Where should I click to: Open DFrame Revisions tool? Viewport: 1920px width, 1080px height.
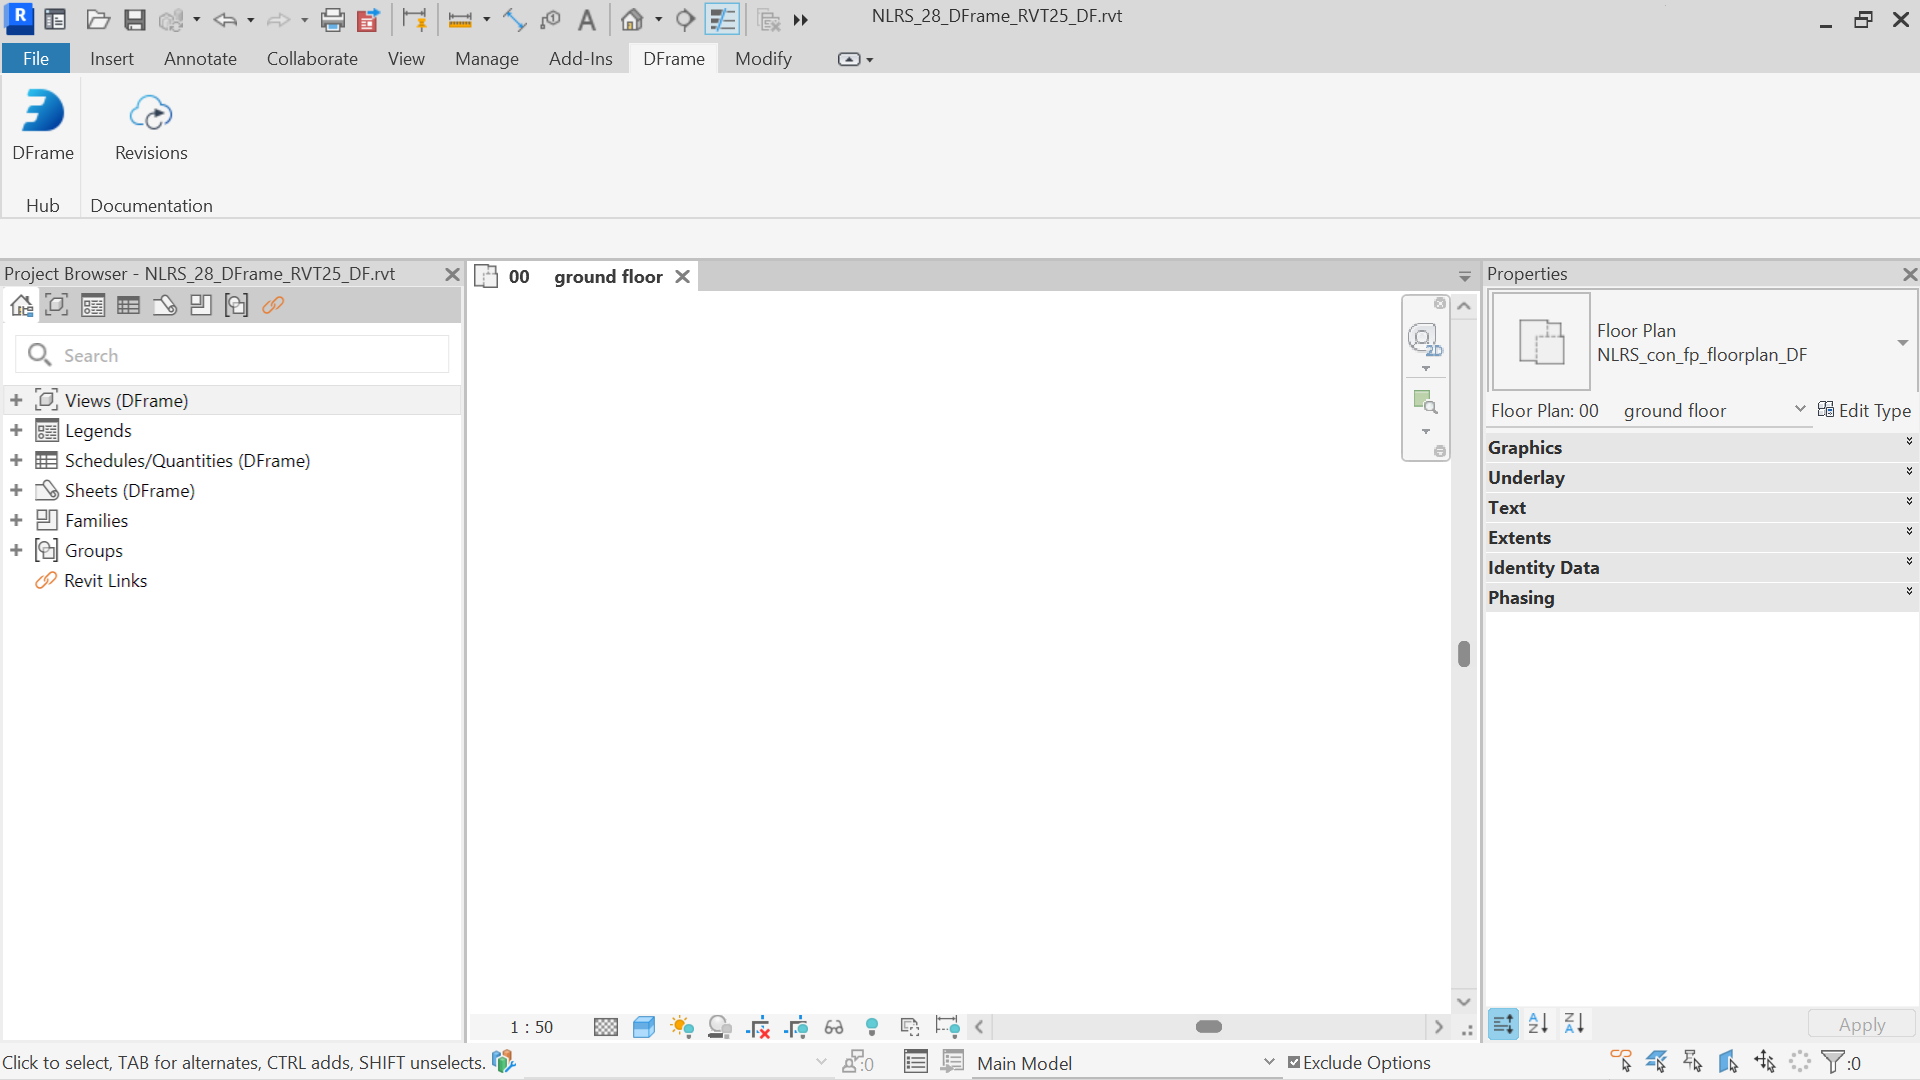click(x=151, y=126)
